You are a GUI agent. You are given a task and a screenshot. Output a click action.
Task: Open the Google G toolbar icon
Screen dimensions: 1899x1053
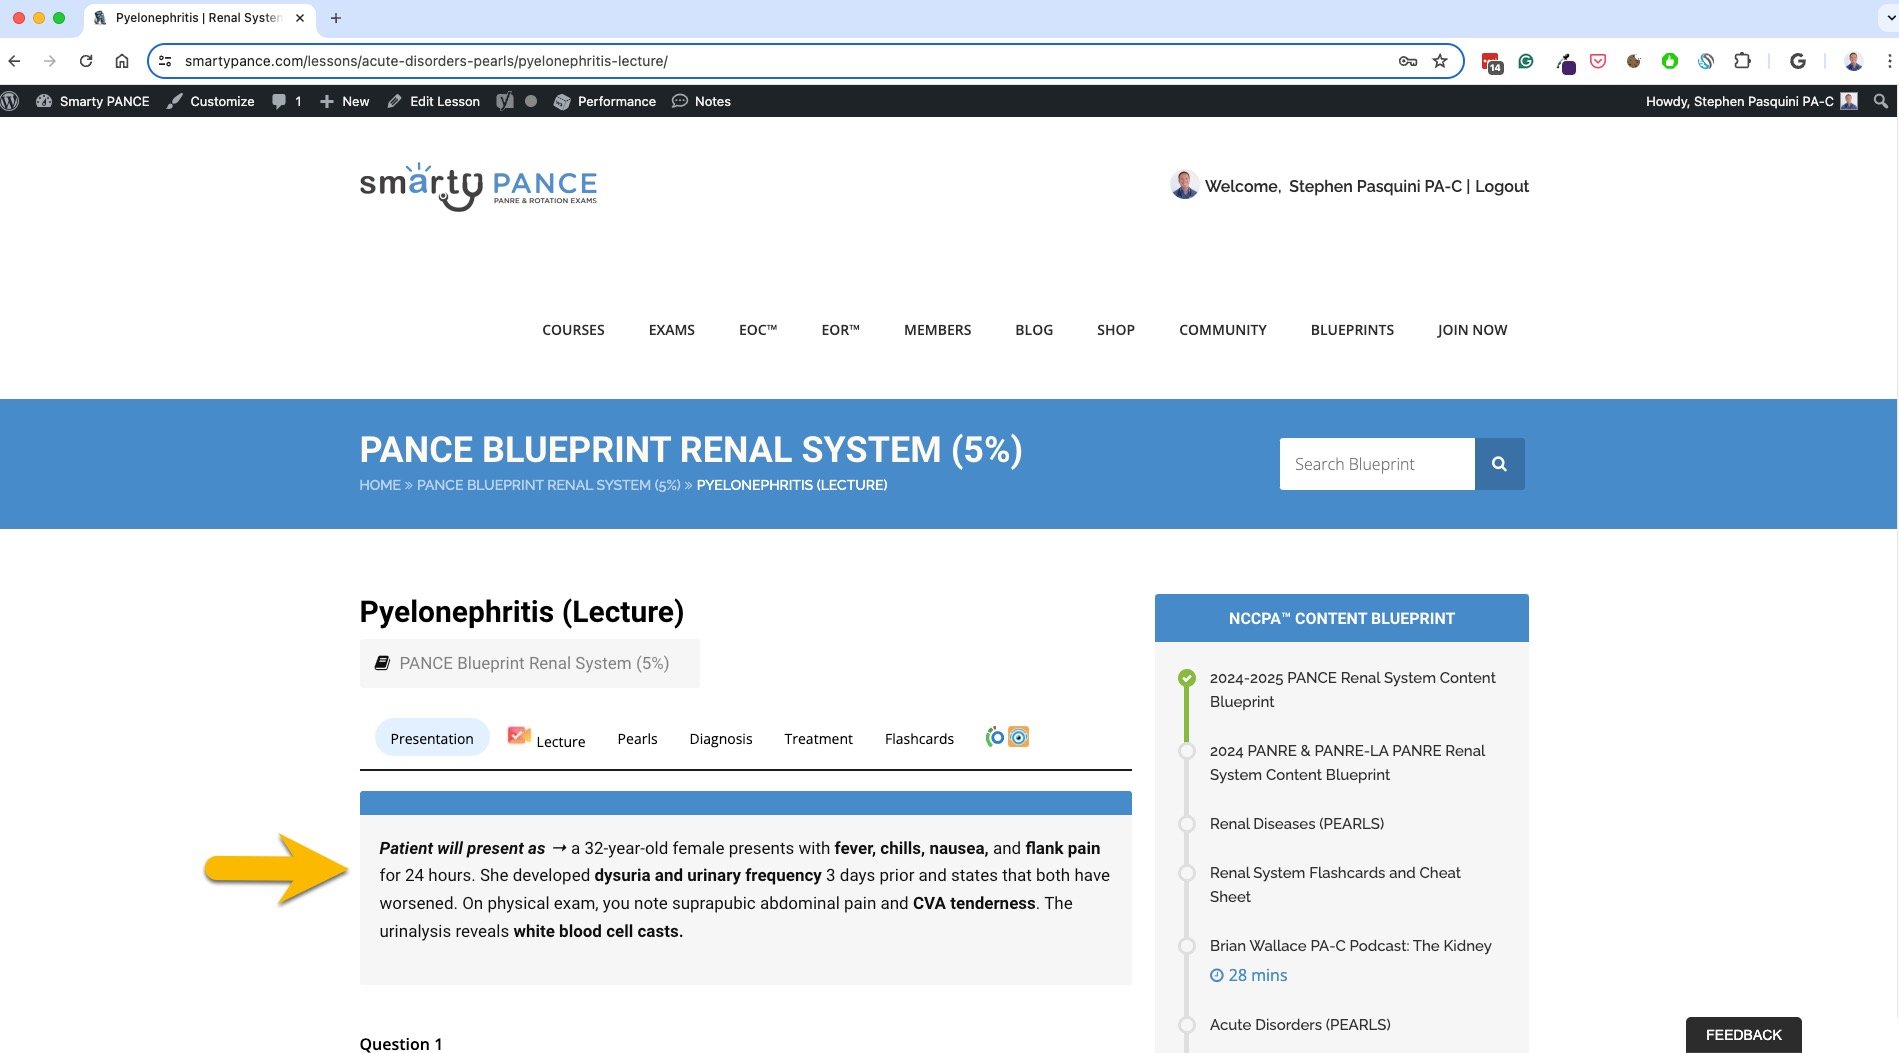[x=1798, y=61]
